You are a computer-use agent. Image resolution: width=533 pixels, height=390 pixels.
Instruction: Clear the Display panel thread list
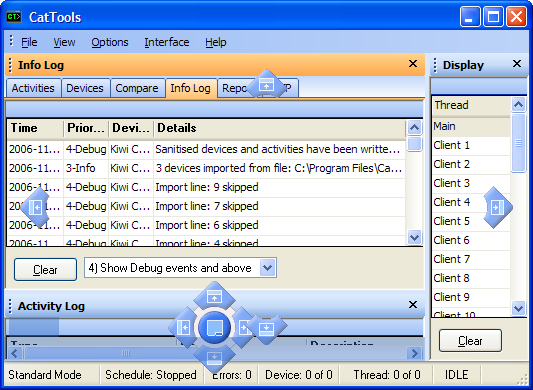[470, 341]
